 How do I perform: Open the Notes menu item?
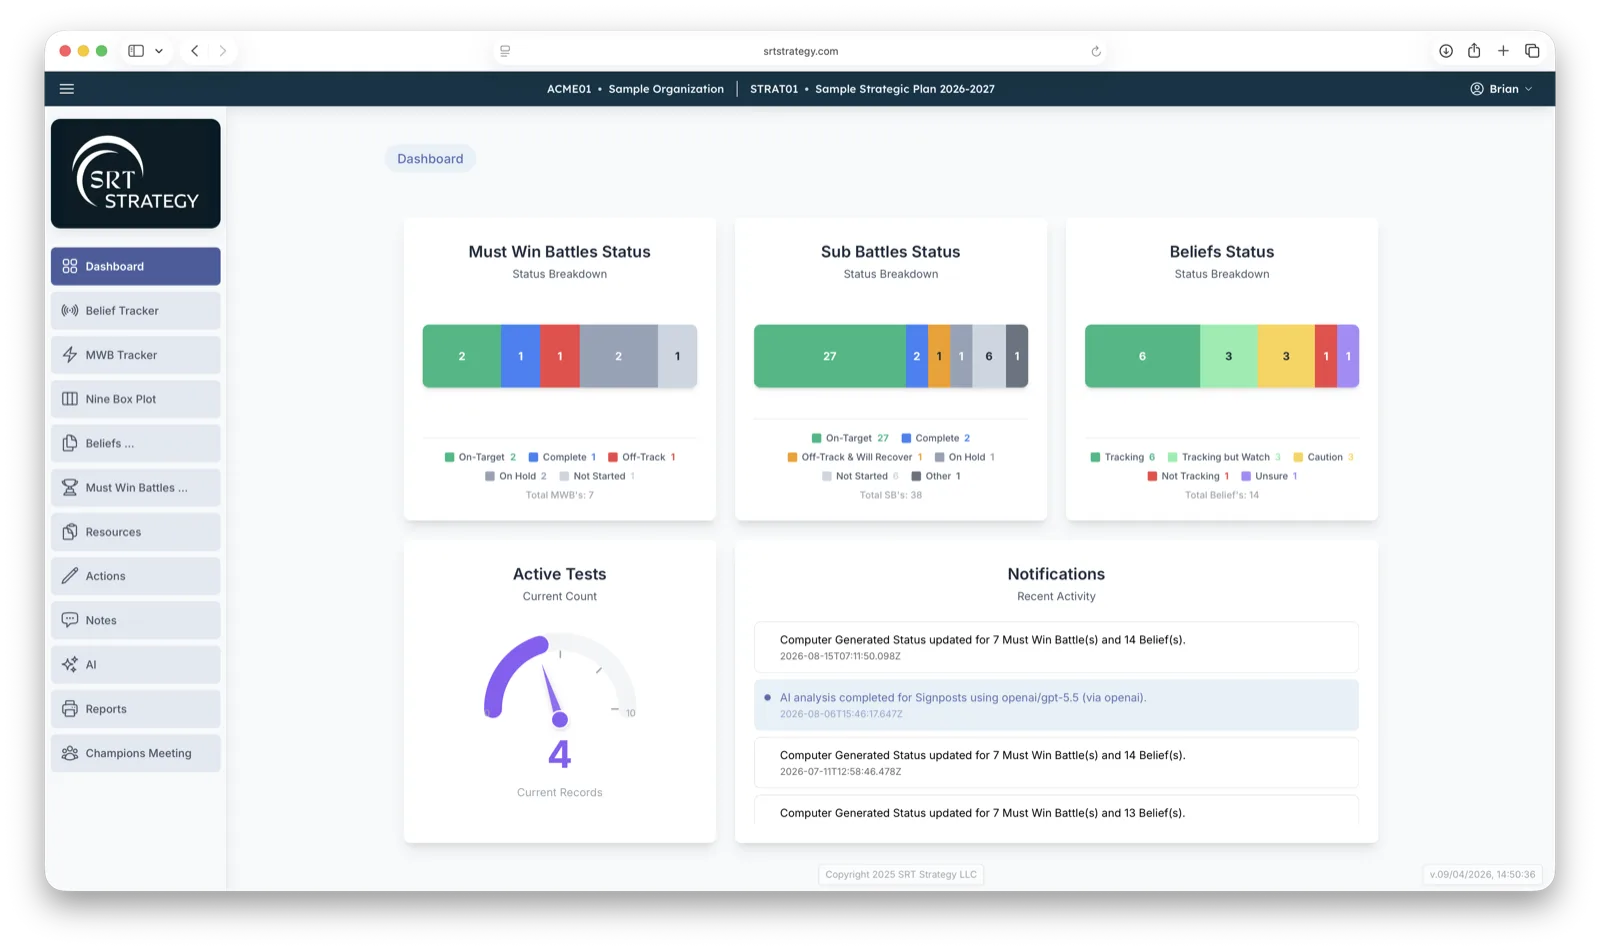(x=136, y=620)
